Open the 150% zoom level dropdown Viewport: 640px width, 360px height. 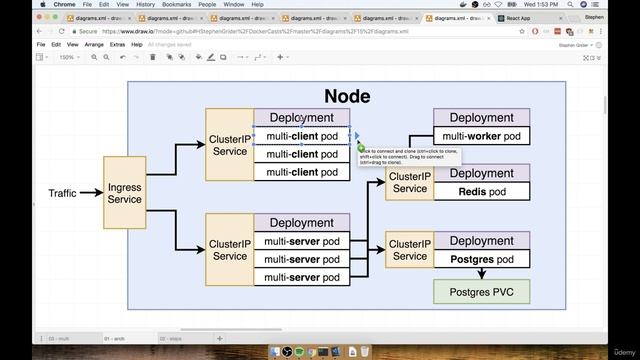[69, 58]
